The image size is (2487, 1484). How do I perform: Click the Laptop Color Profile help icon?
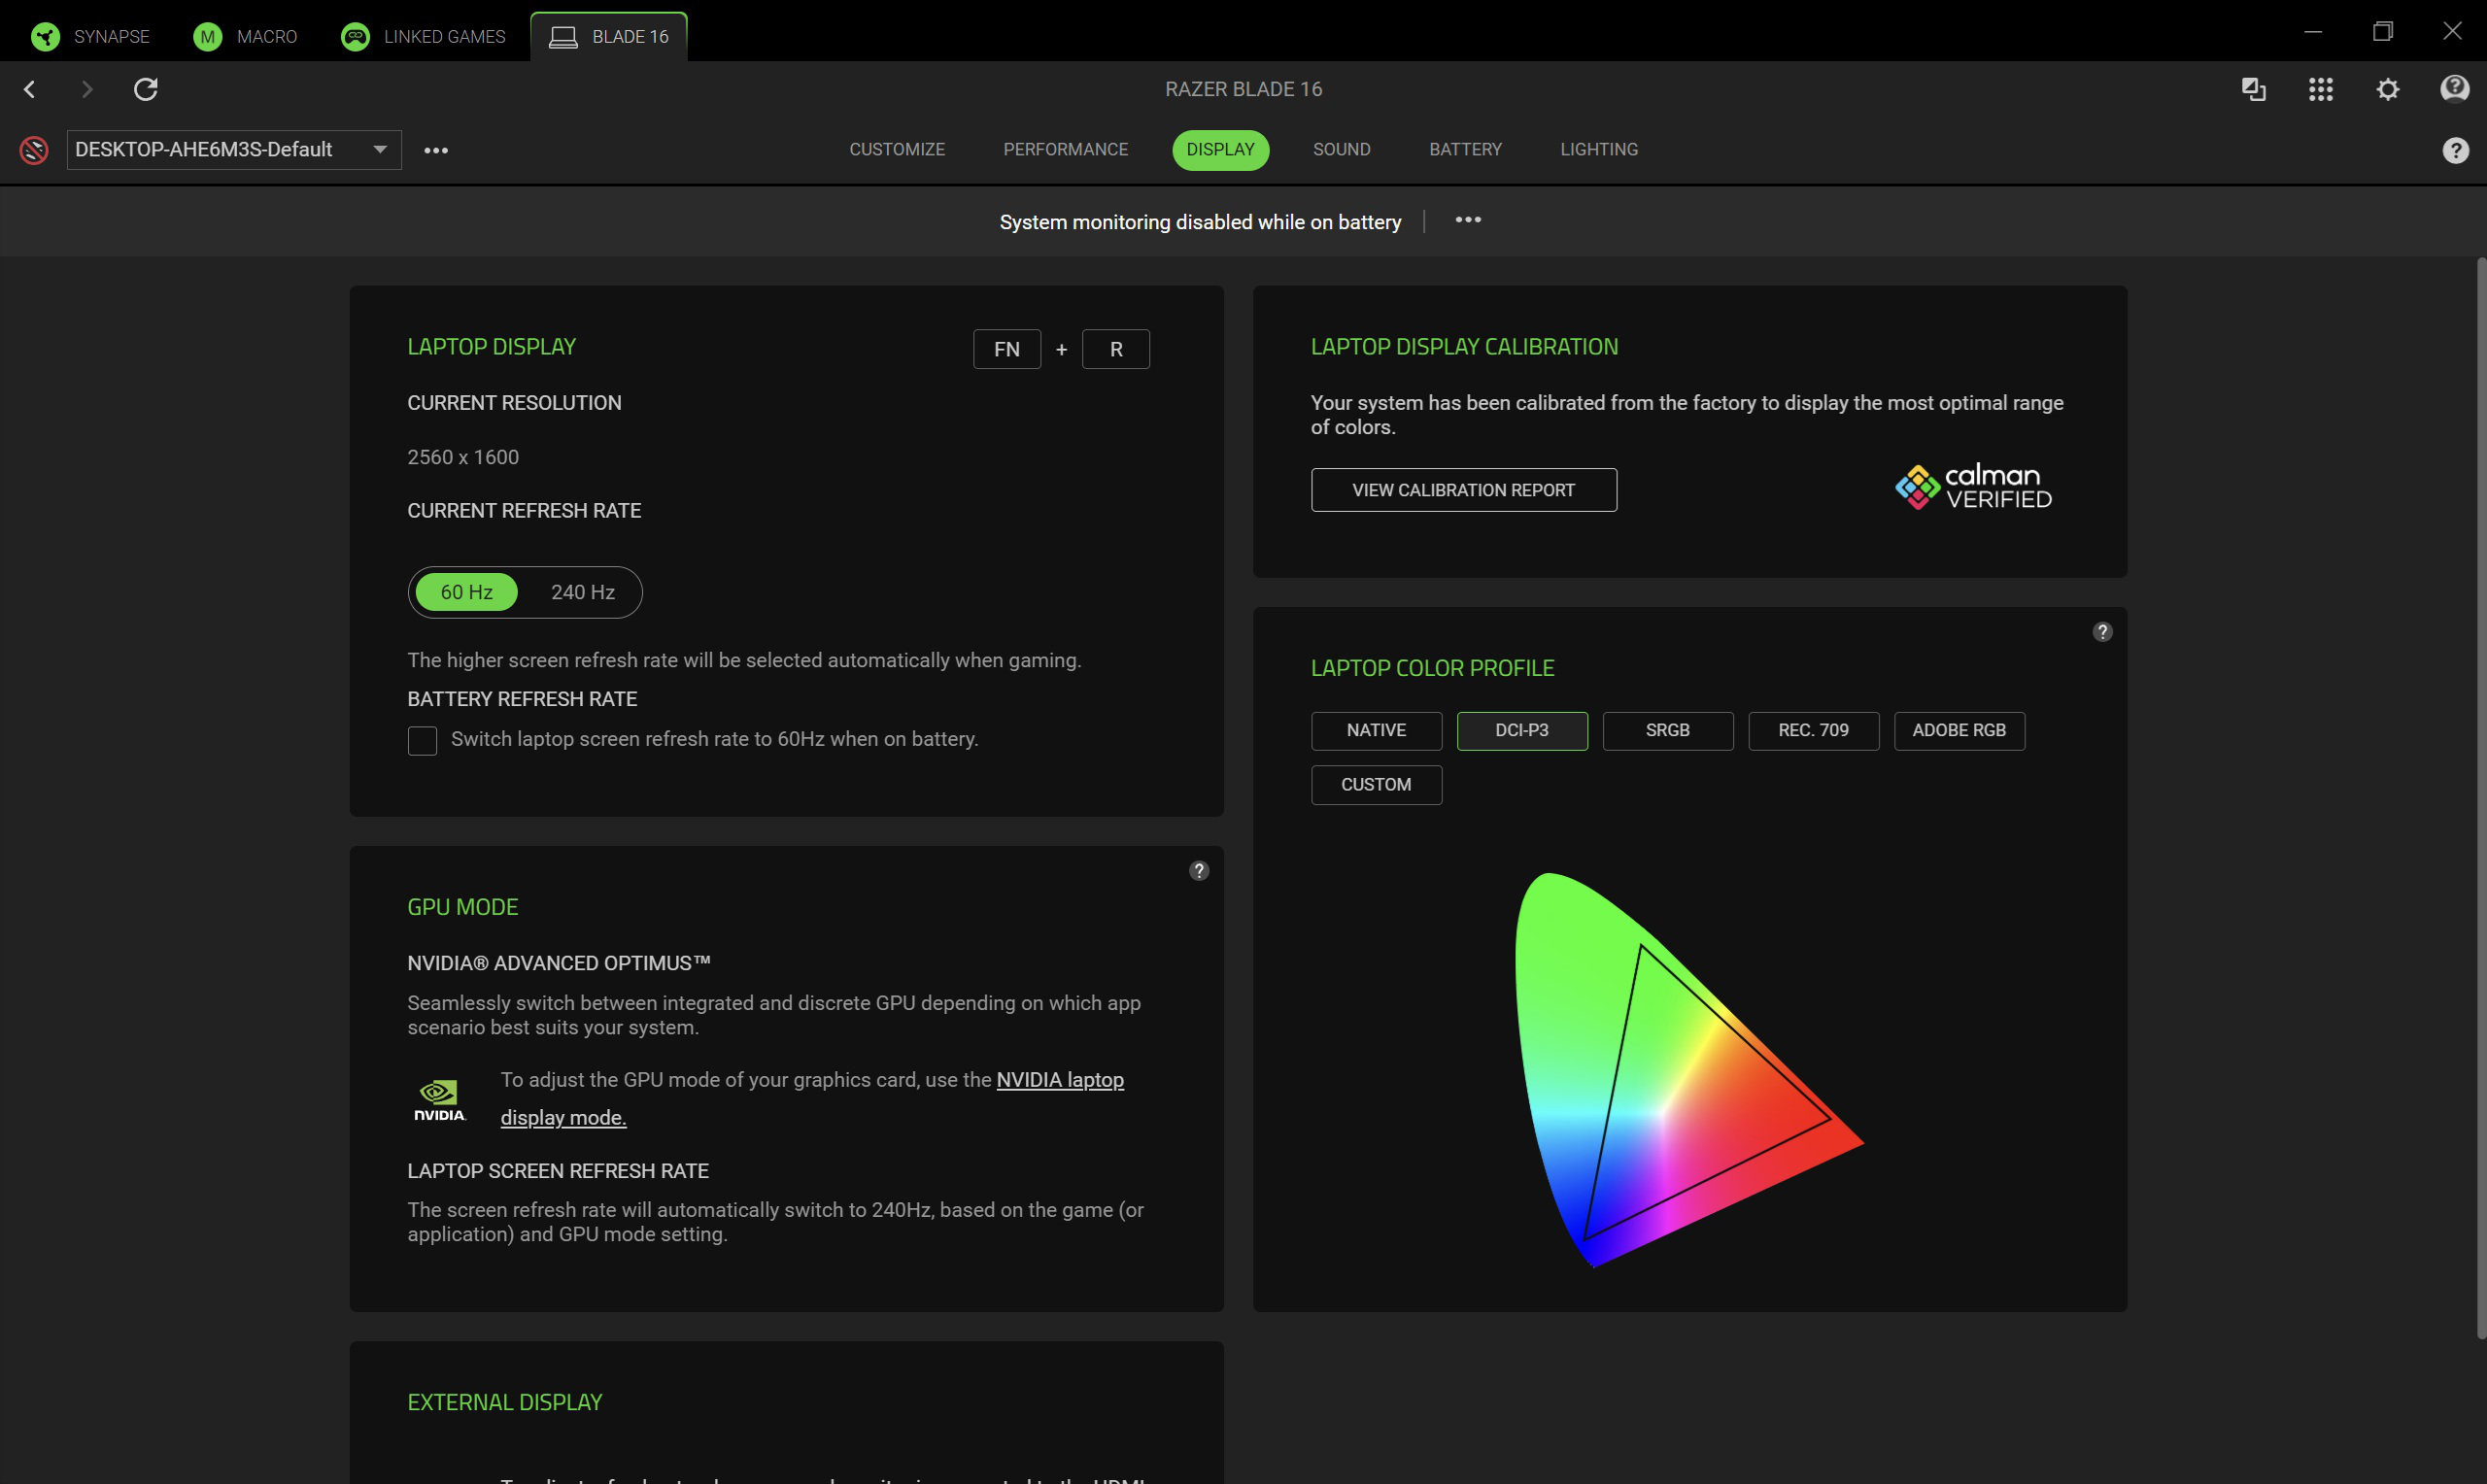[2102, 631]
